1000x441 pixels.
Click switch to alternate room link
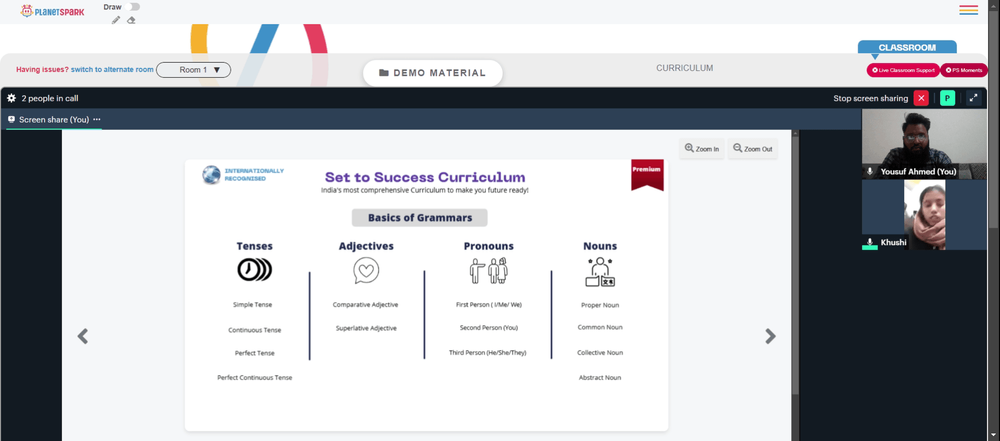click(x=112, y=70)
